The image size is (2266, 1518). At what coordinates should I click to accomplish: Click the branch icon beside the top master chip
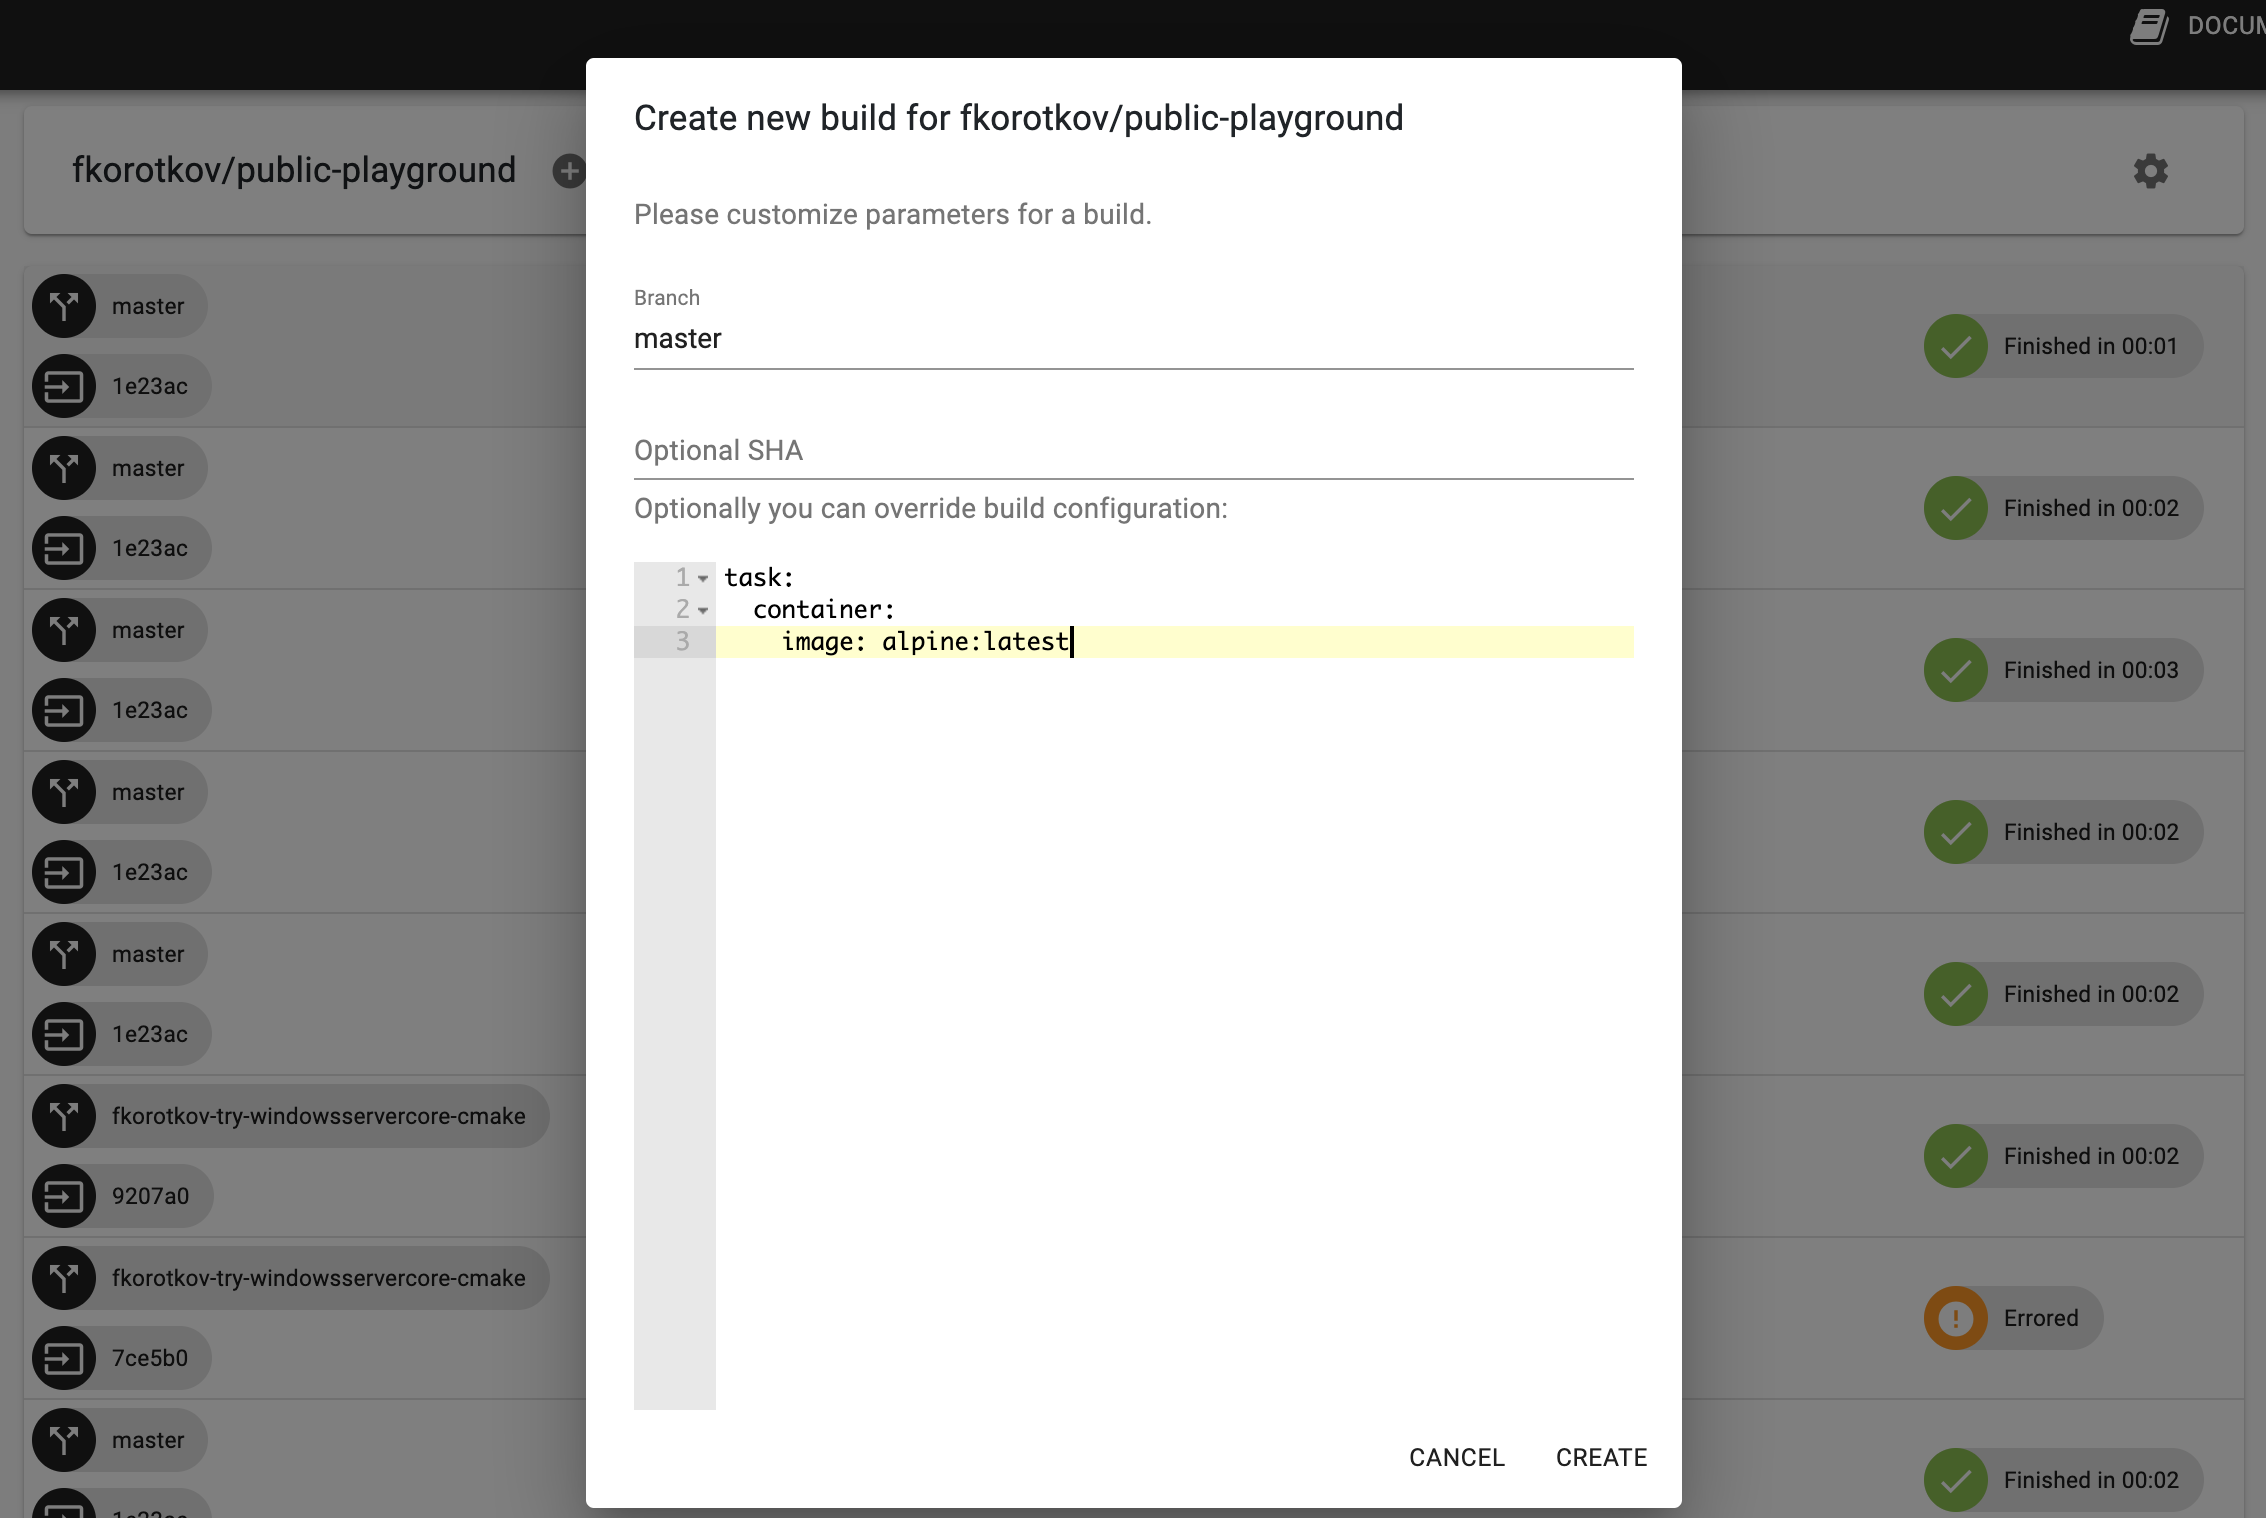point(64,305)
